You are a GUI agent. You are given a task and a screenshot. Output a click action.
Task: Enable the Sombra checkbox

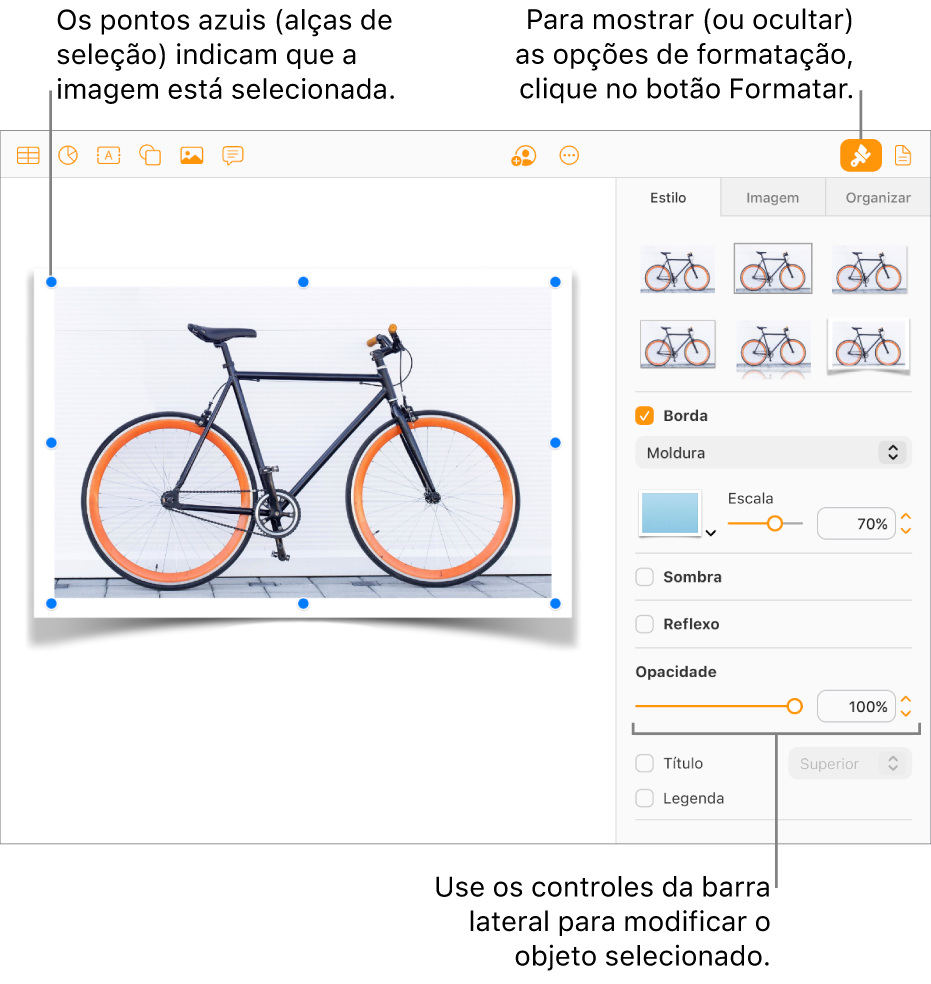point(644,577)
